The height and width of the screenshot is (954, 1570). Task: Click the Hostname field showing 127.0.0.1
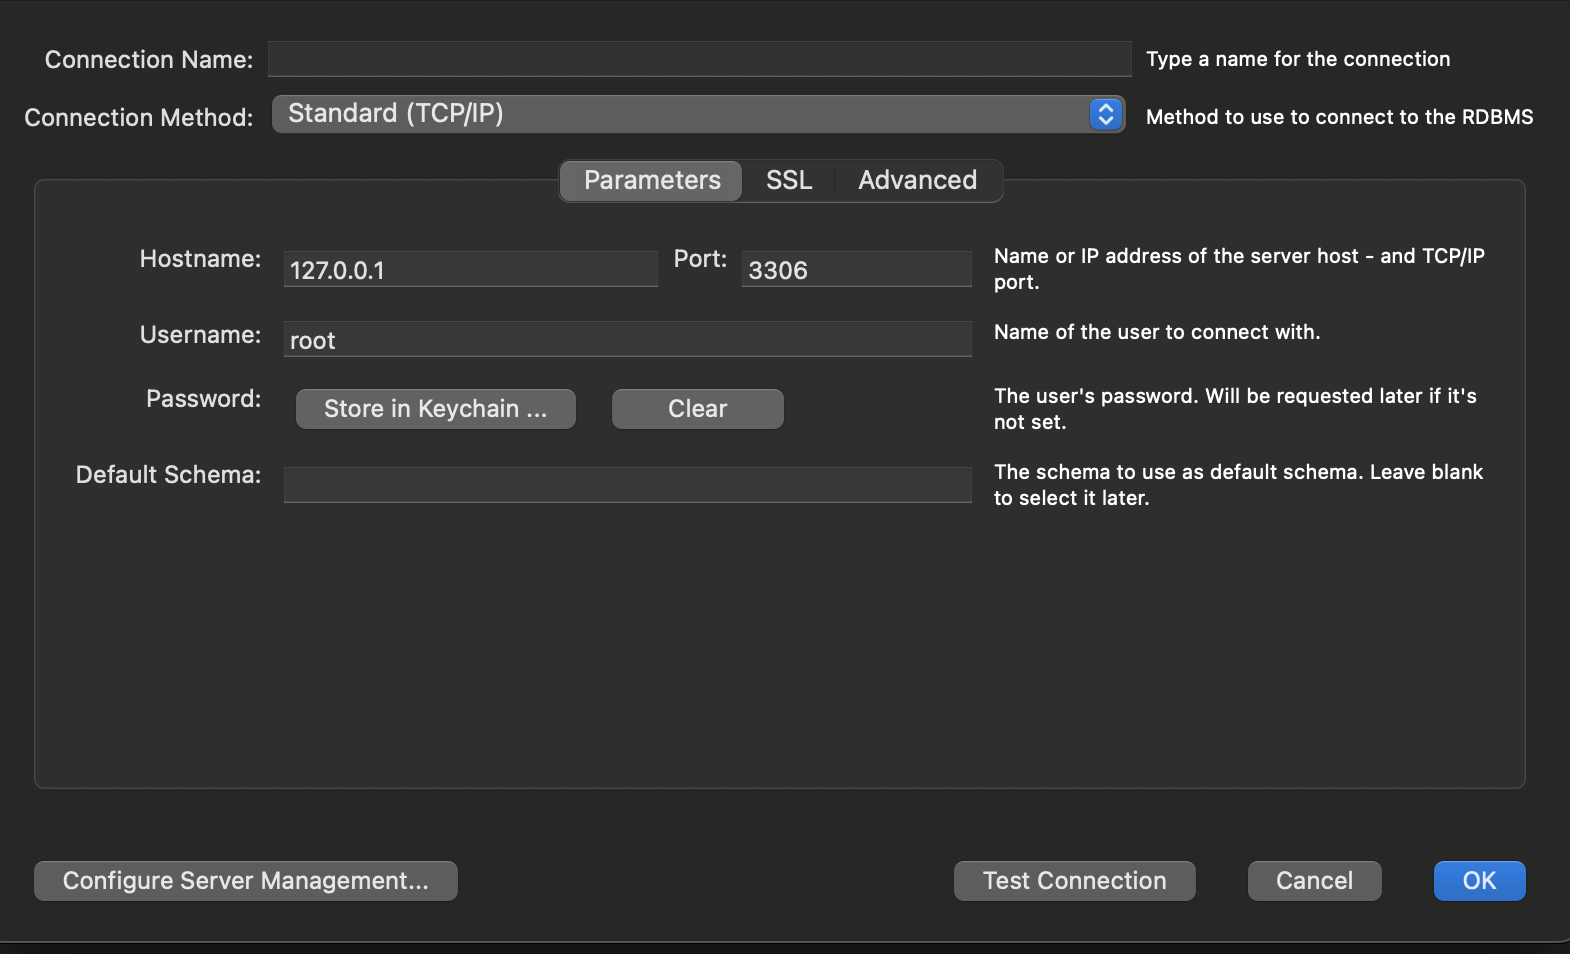(x=470, y=269)
